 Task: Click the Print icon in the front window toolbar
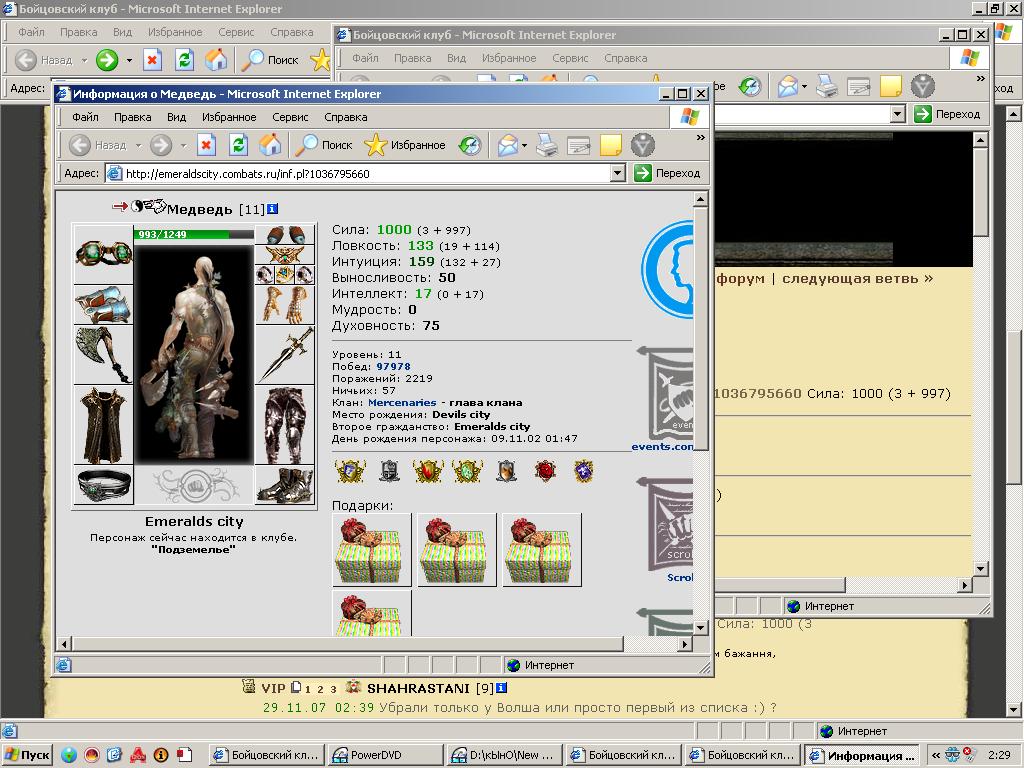coord(547,145)
